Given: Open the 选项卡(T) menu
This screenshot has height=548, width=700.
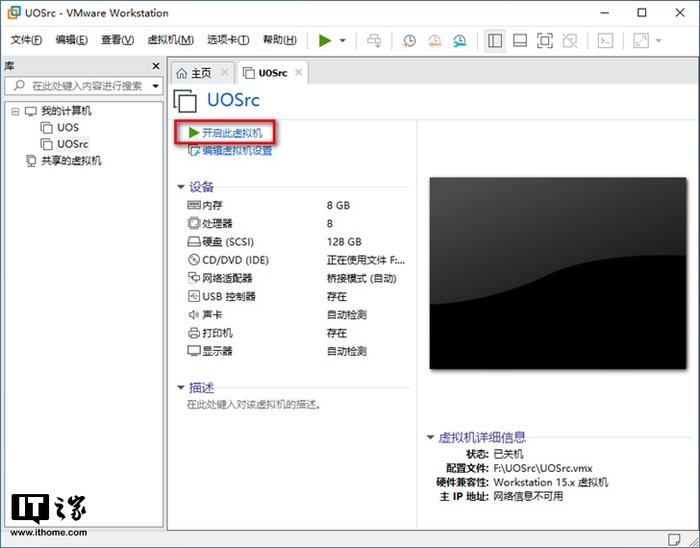Looking at the screenshot, I should tap(228, 40).
